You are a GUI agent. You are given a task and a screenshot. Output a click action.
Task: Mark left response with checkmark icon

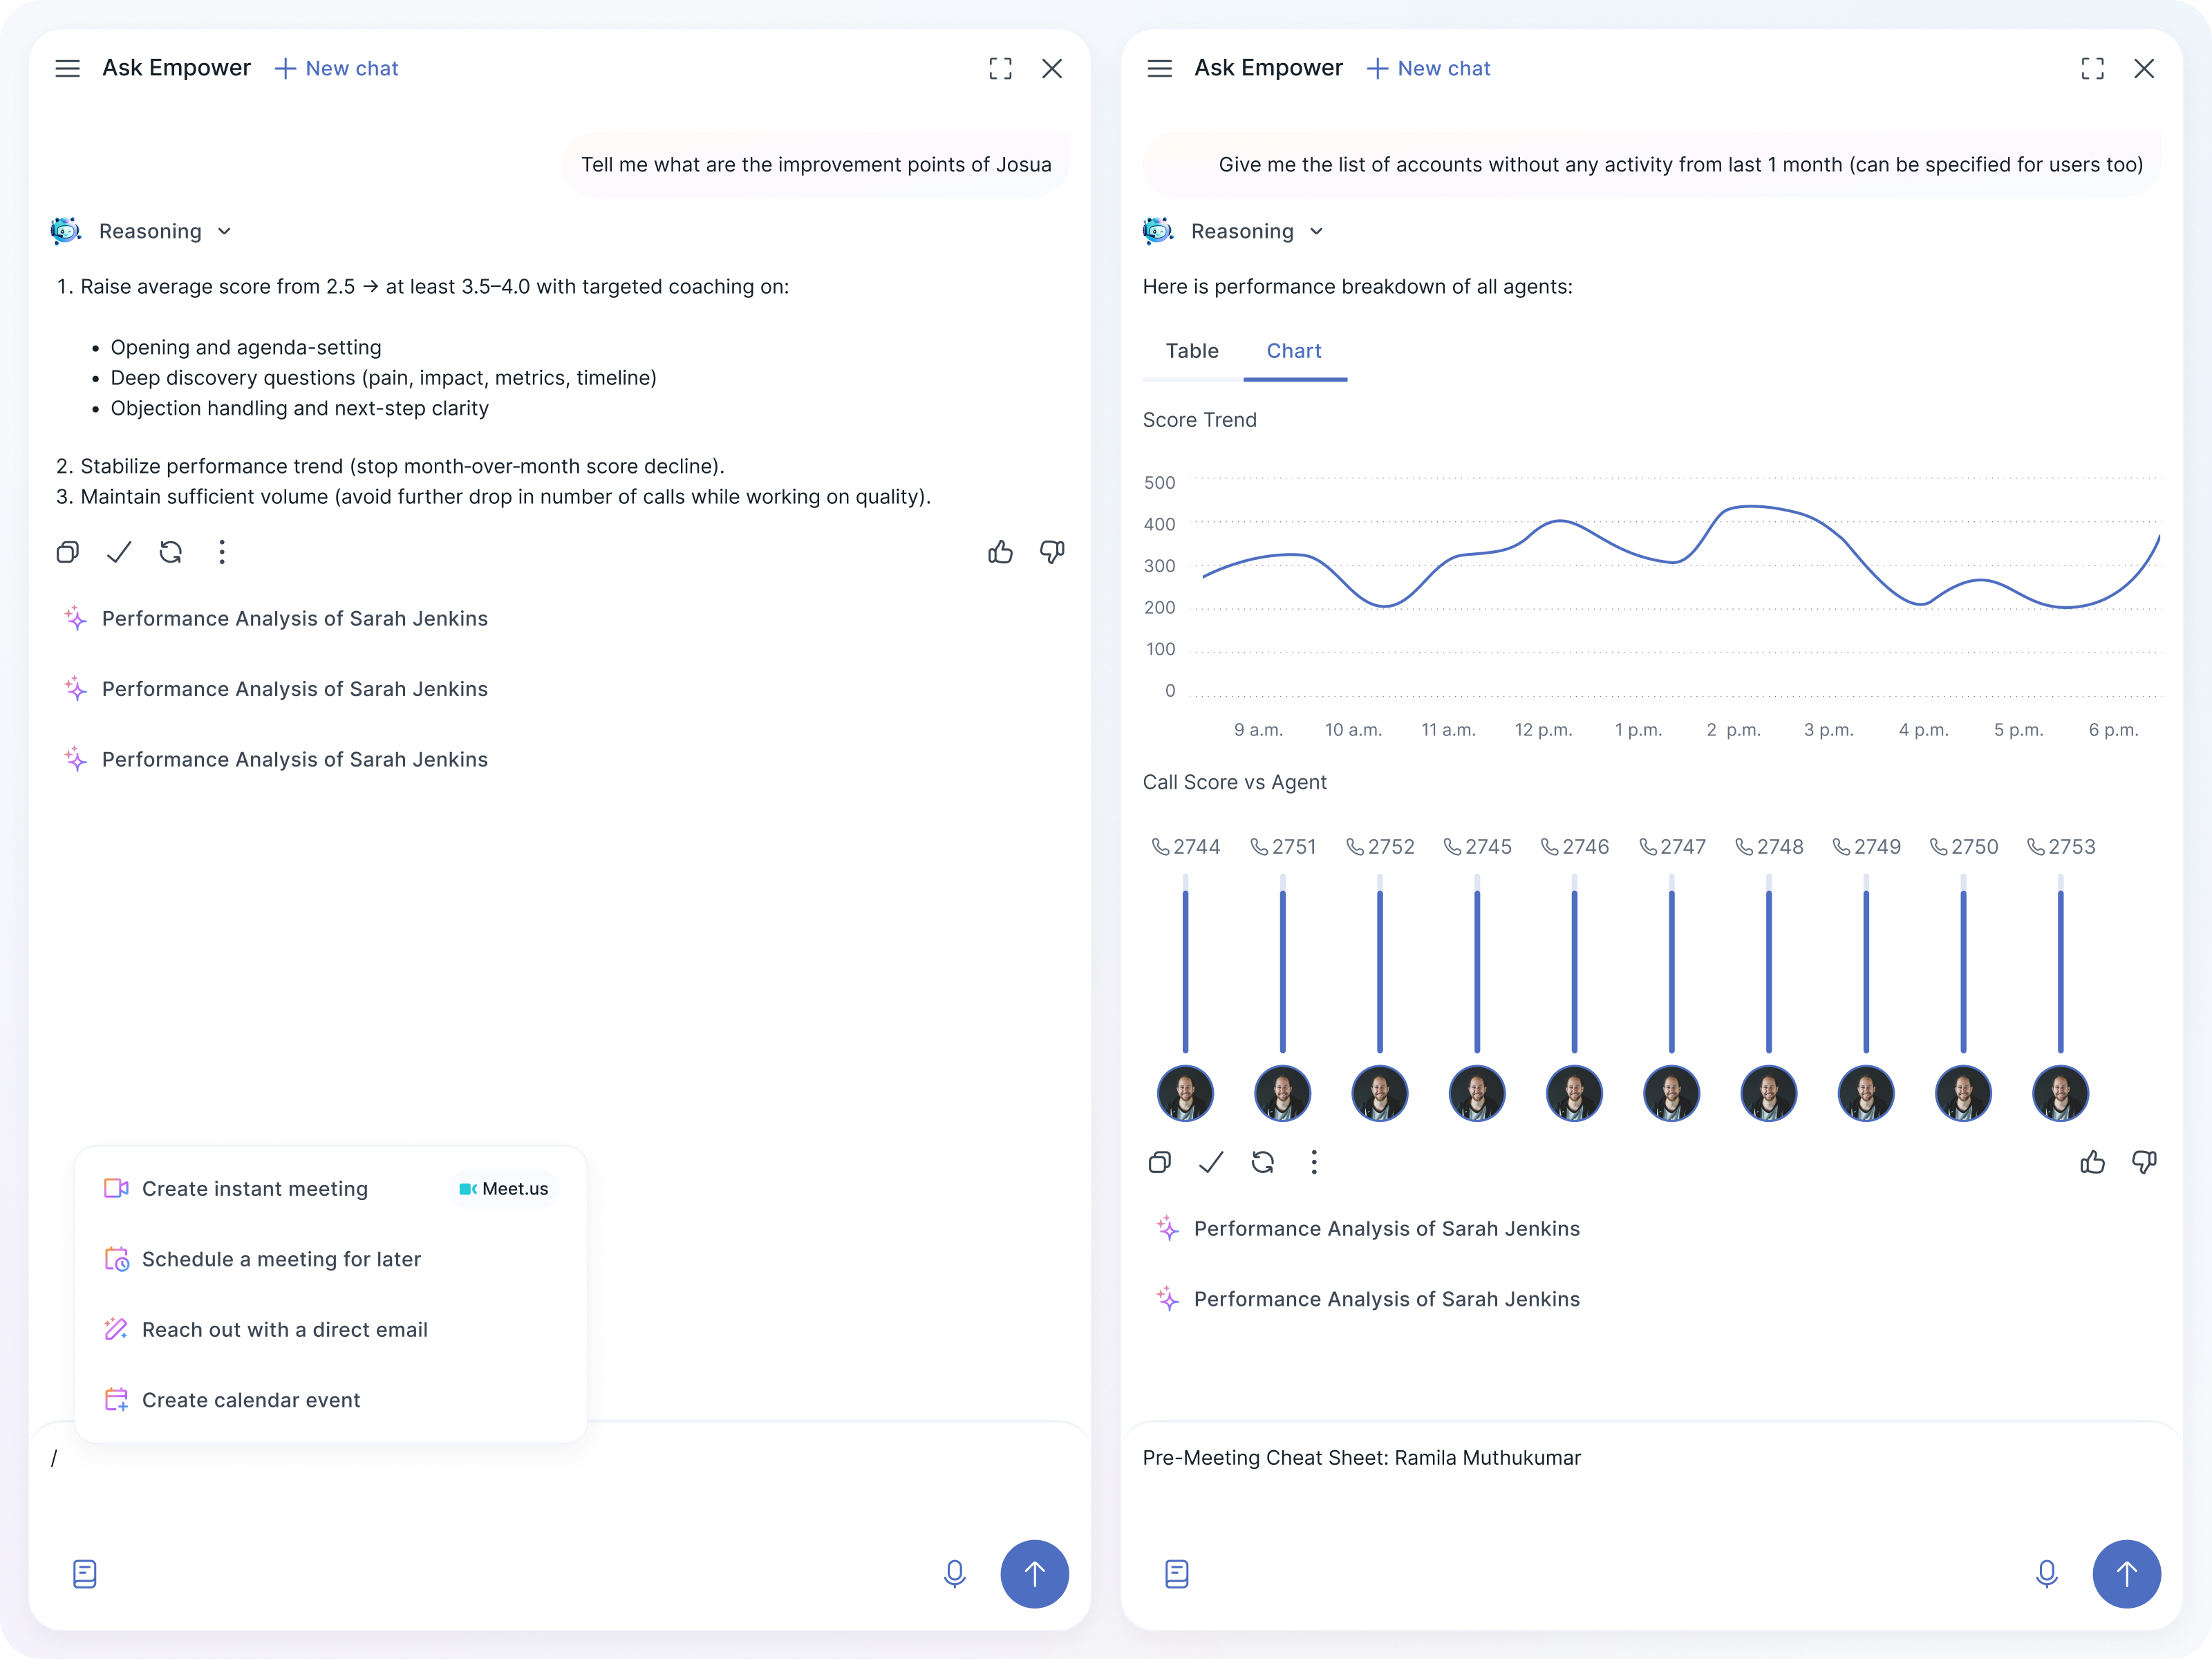click(x=119, y=552)
